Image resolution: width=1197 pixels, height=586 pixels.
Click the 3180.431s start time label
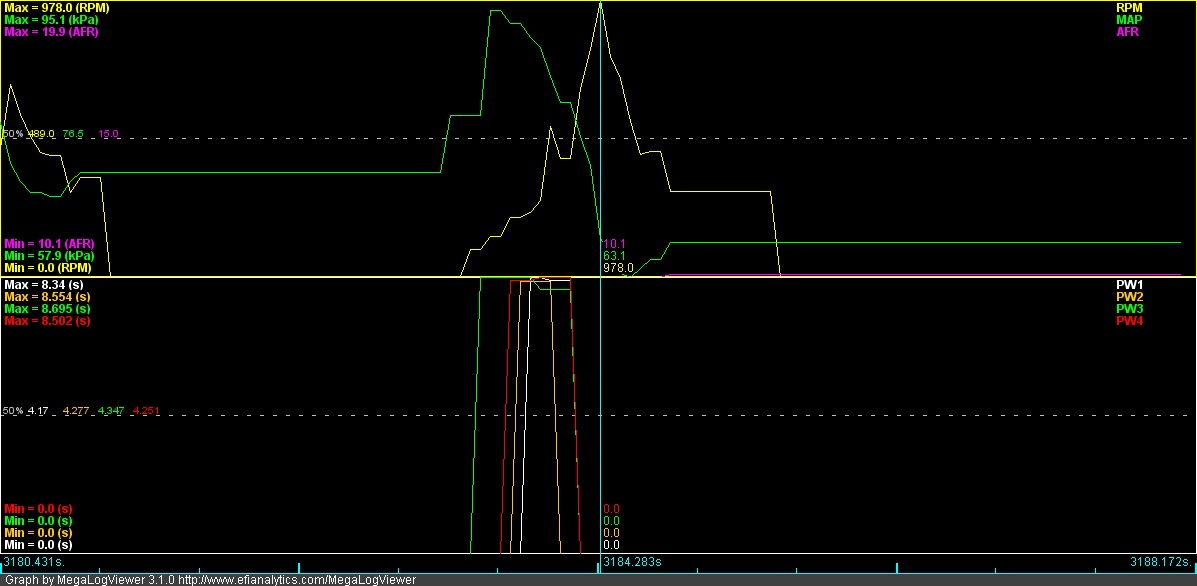coord(31,562)
